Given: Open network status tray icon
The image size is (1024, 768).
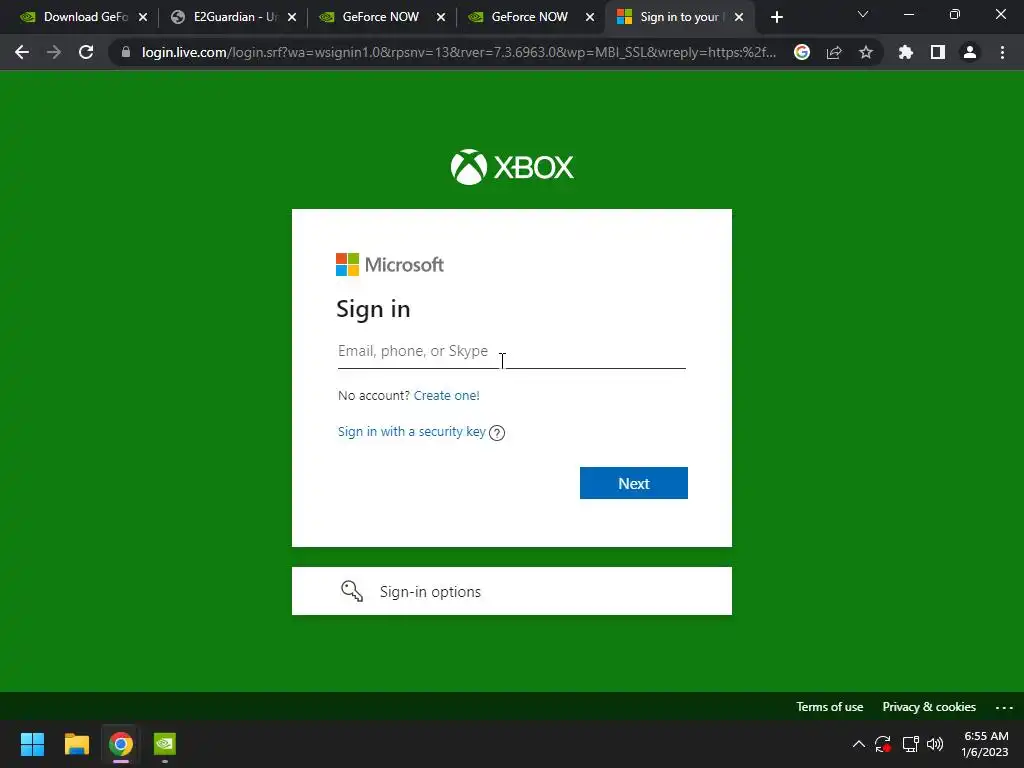Looking at the screenshot, I should coord(910,744).
